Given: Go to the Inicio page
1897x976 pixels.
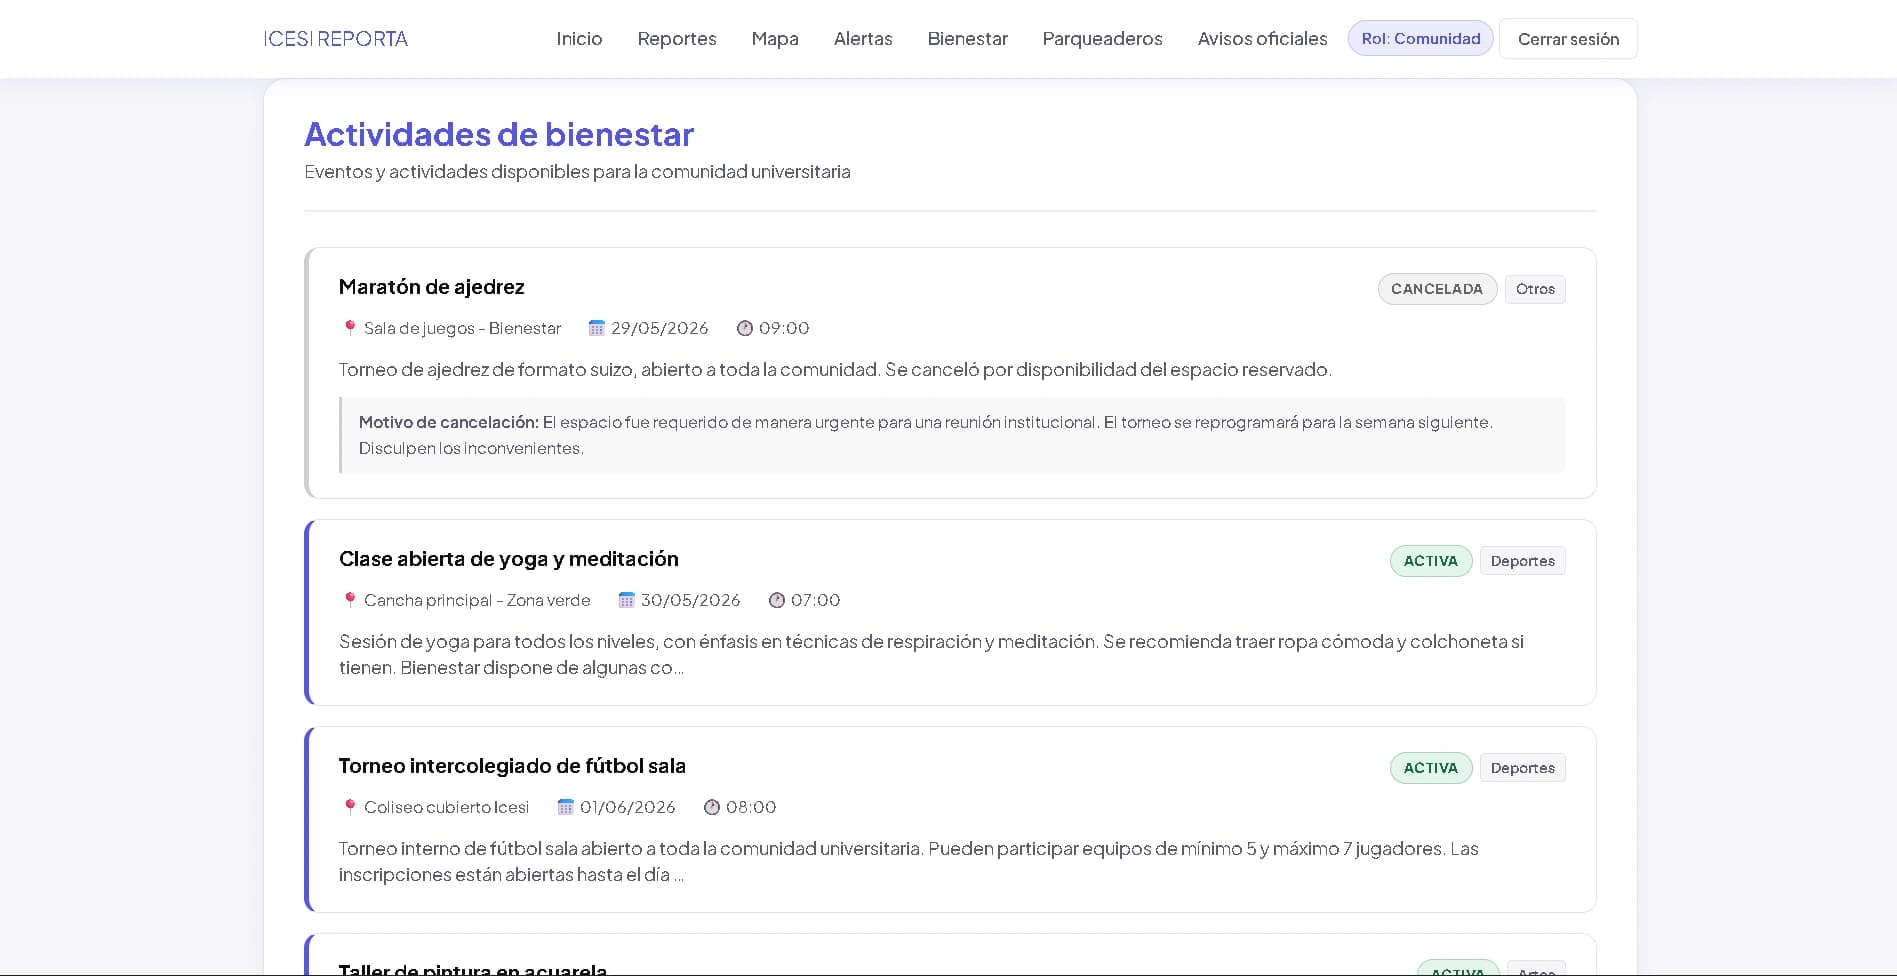Looking at the screenshot, I should point(579,39).
